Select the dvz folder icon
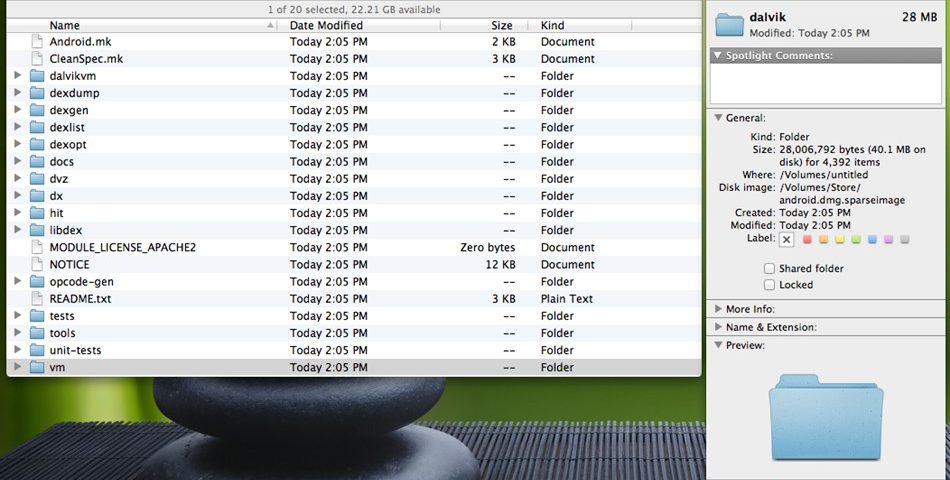The image size is (950, 480). pyautogui.click(x=38, y=179)
